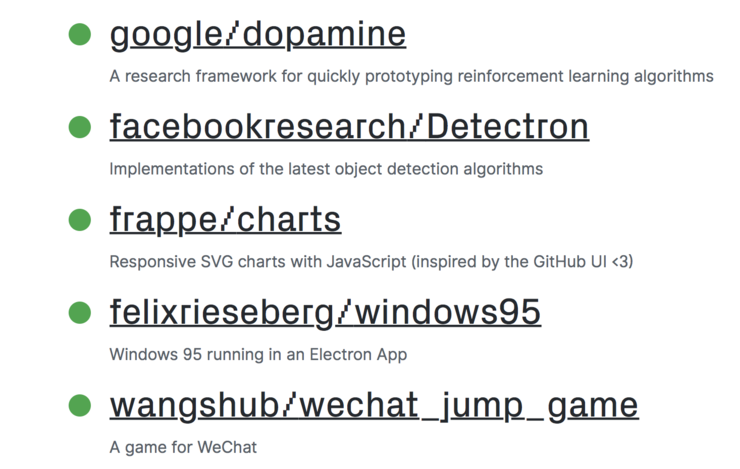Select the green bullet beside wangshub/wechat_jump_game
Screen dimensions: 740x469
pyautogui.click(x=79, y=405)
